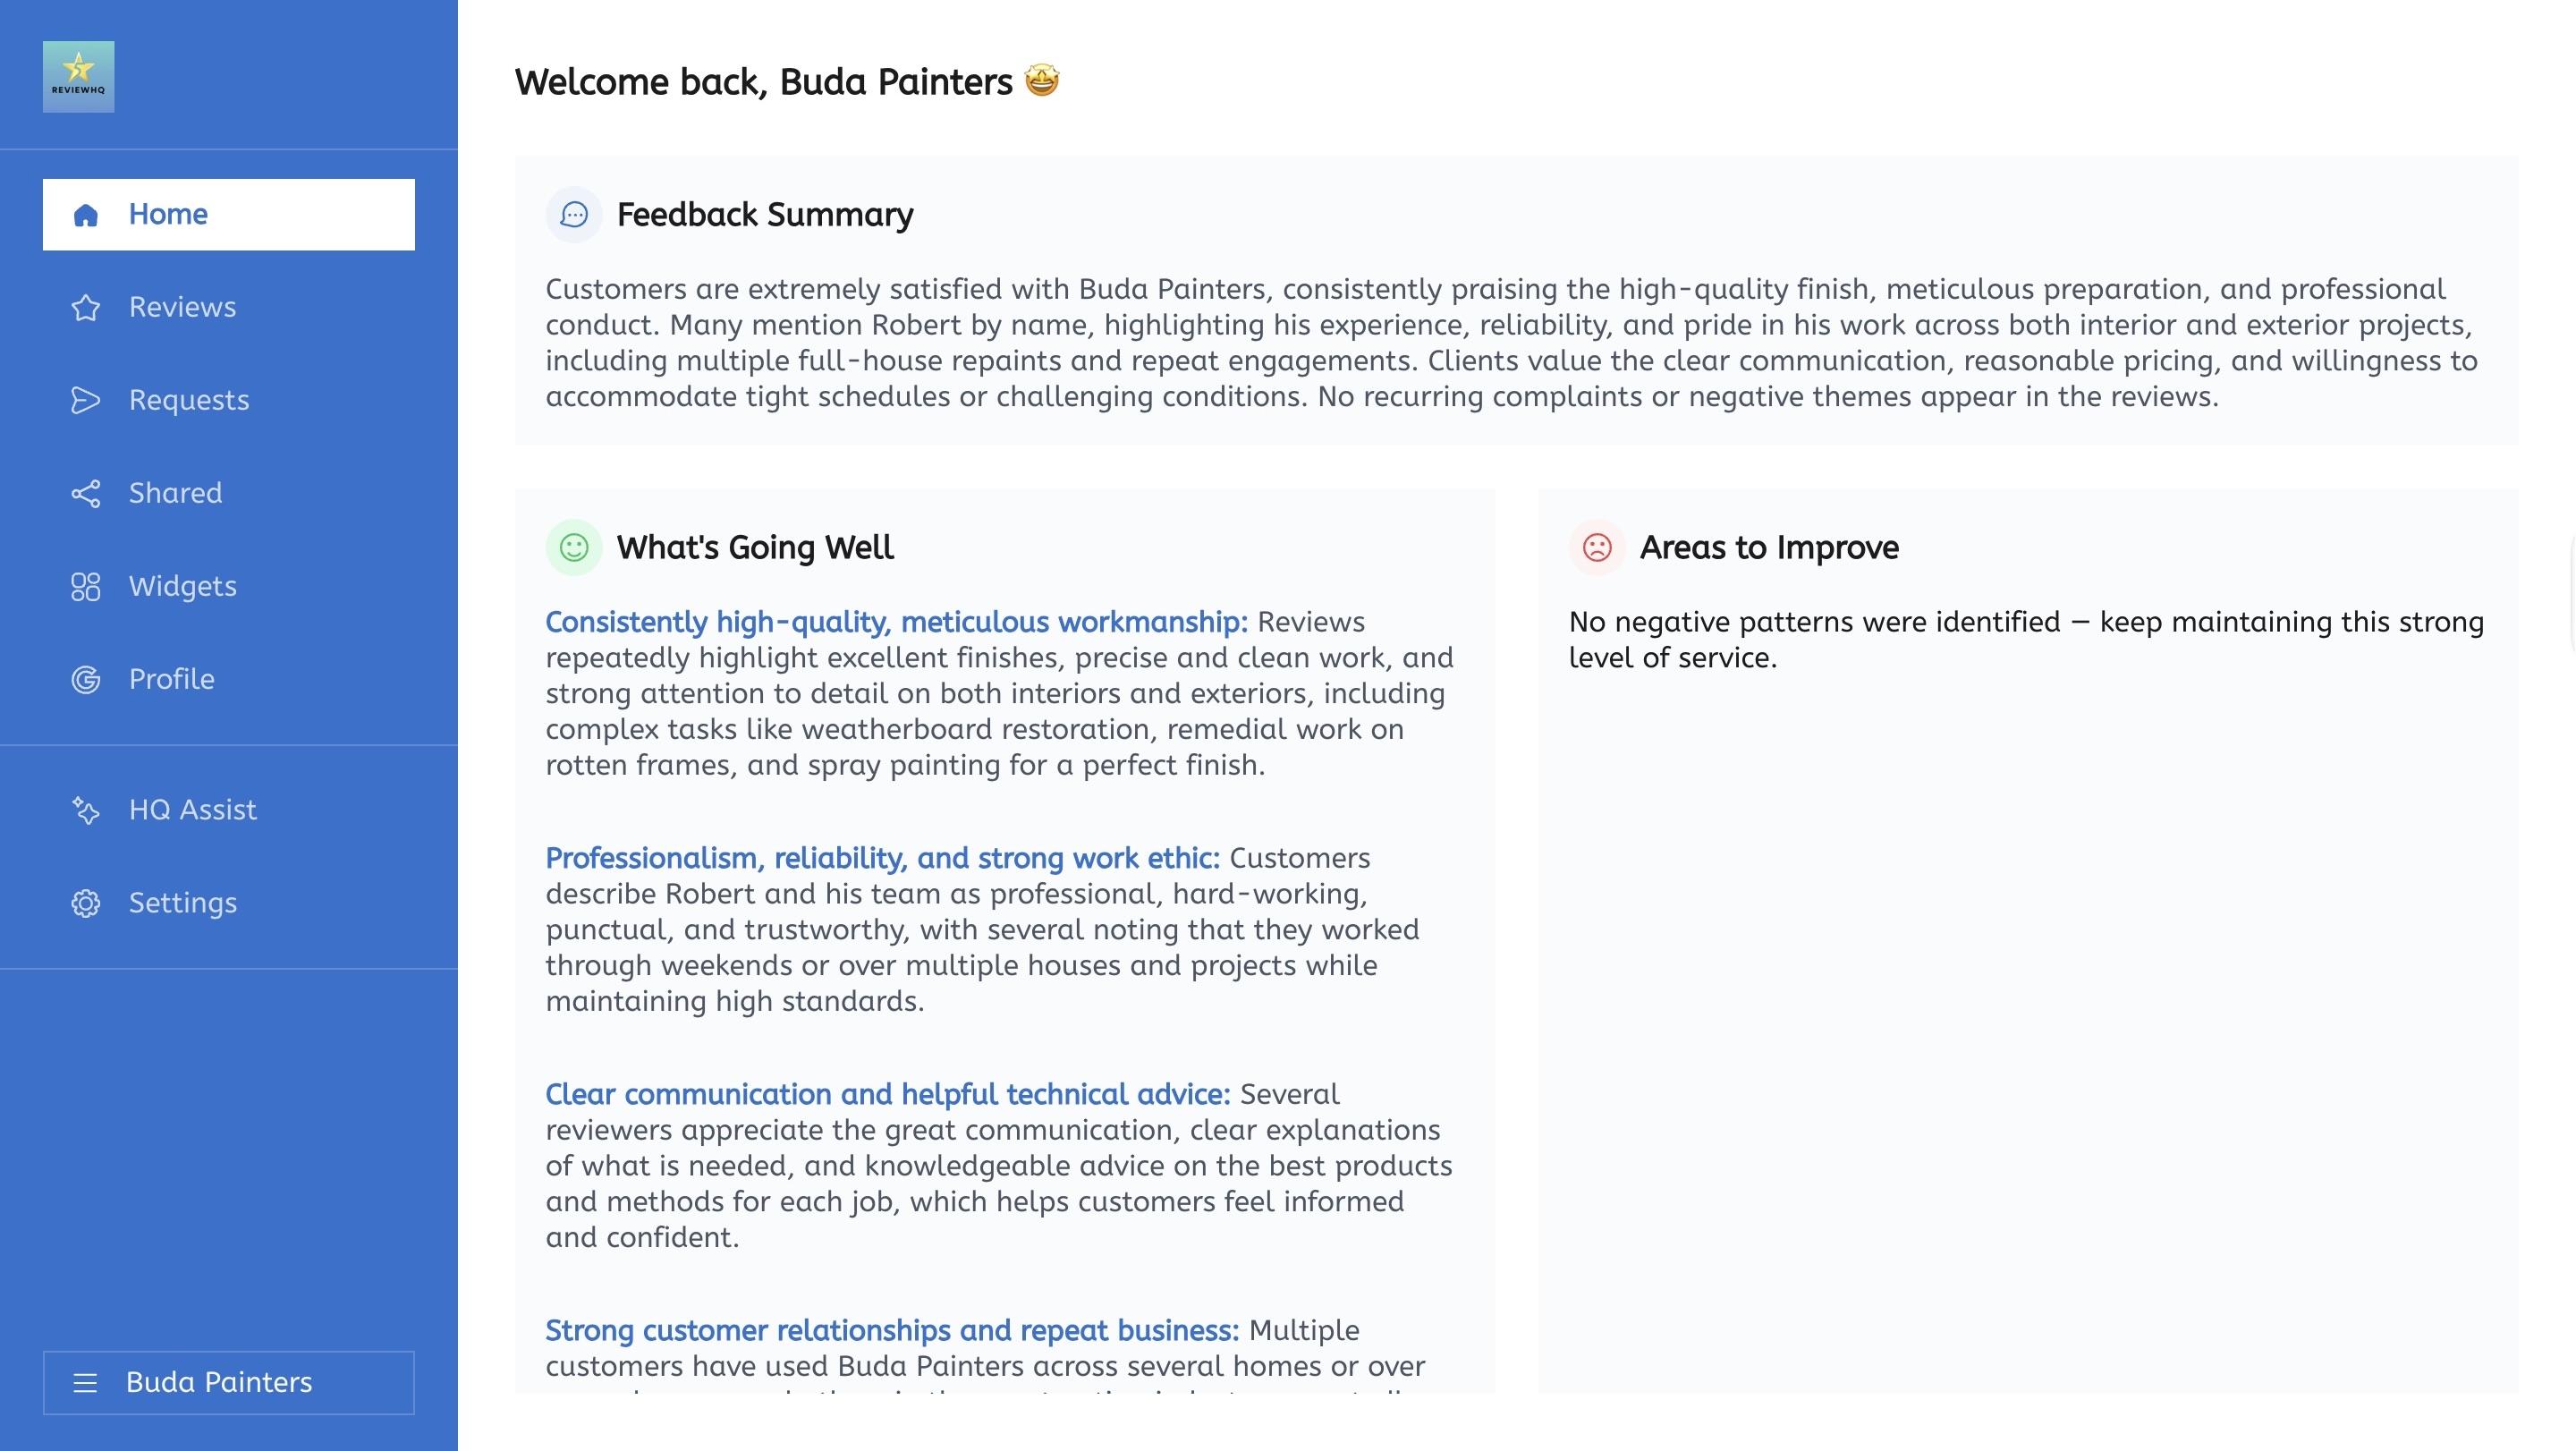Screen dimensions: 2576x1451
Task: Select the share icon next to Shared
Action: 85,493
